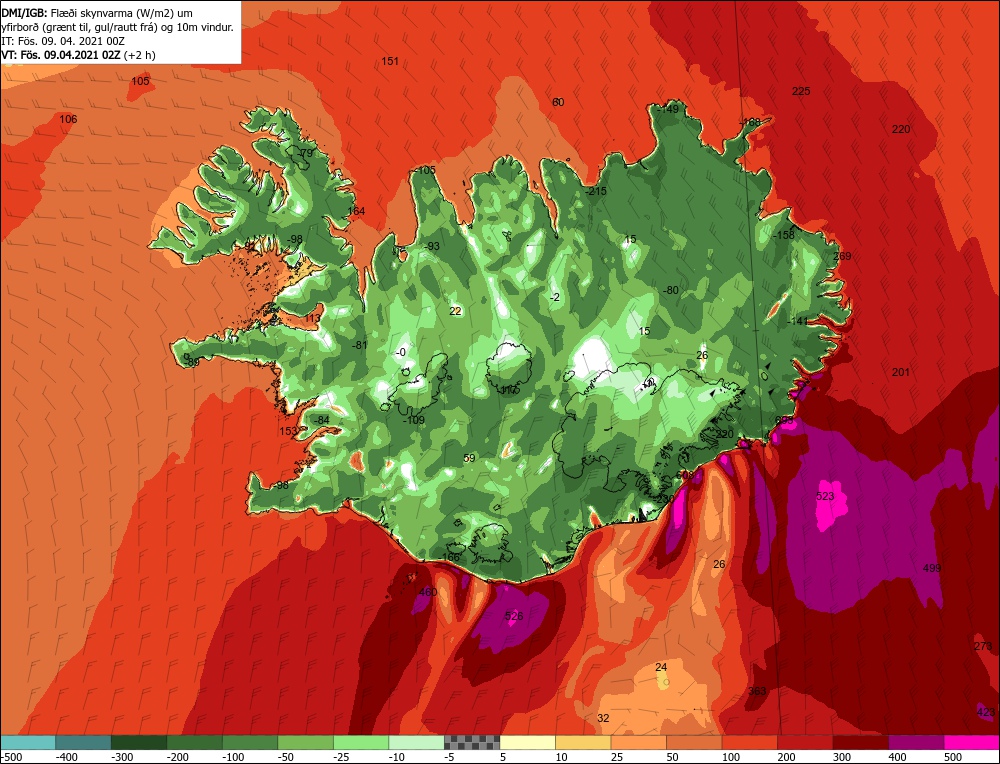1000x764 pixels.
Task: Select the value 24 in the yellow-orange patch
Action: pos(661,667)
